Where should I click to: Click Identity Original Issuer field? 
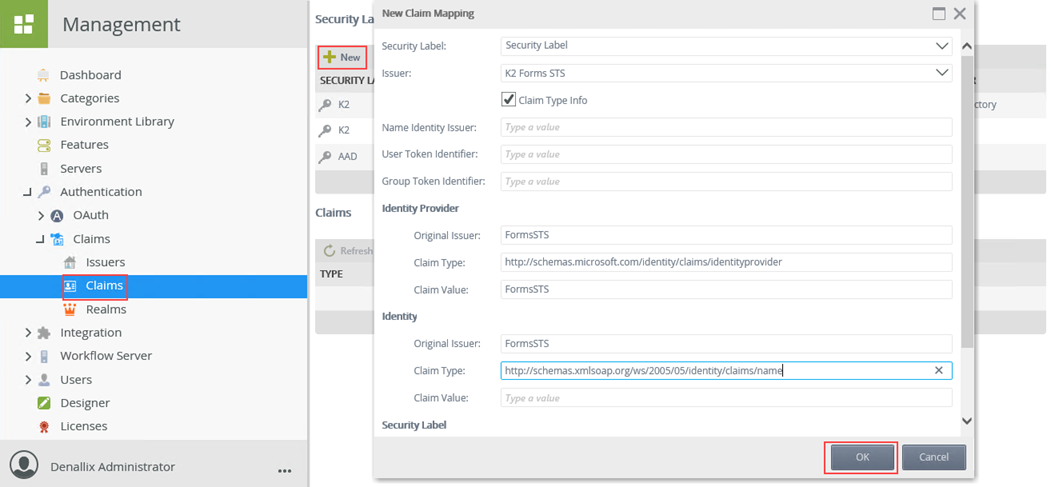tap(727, 344)
